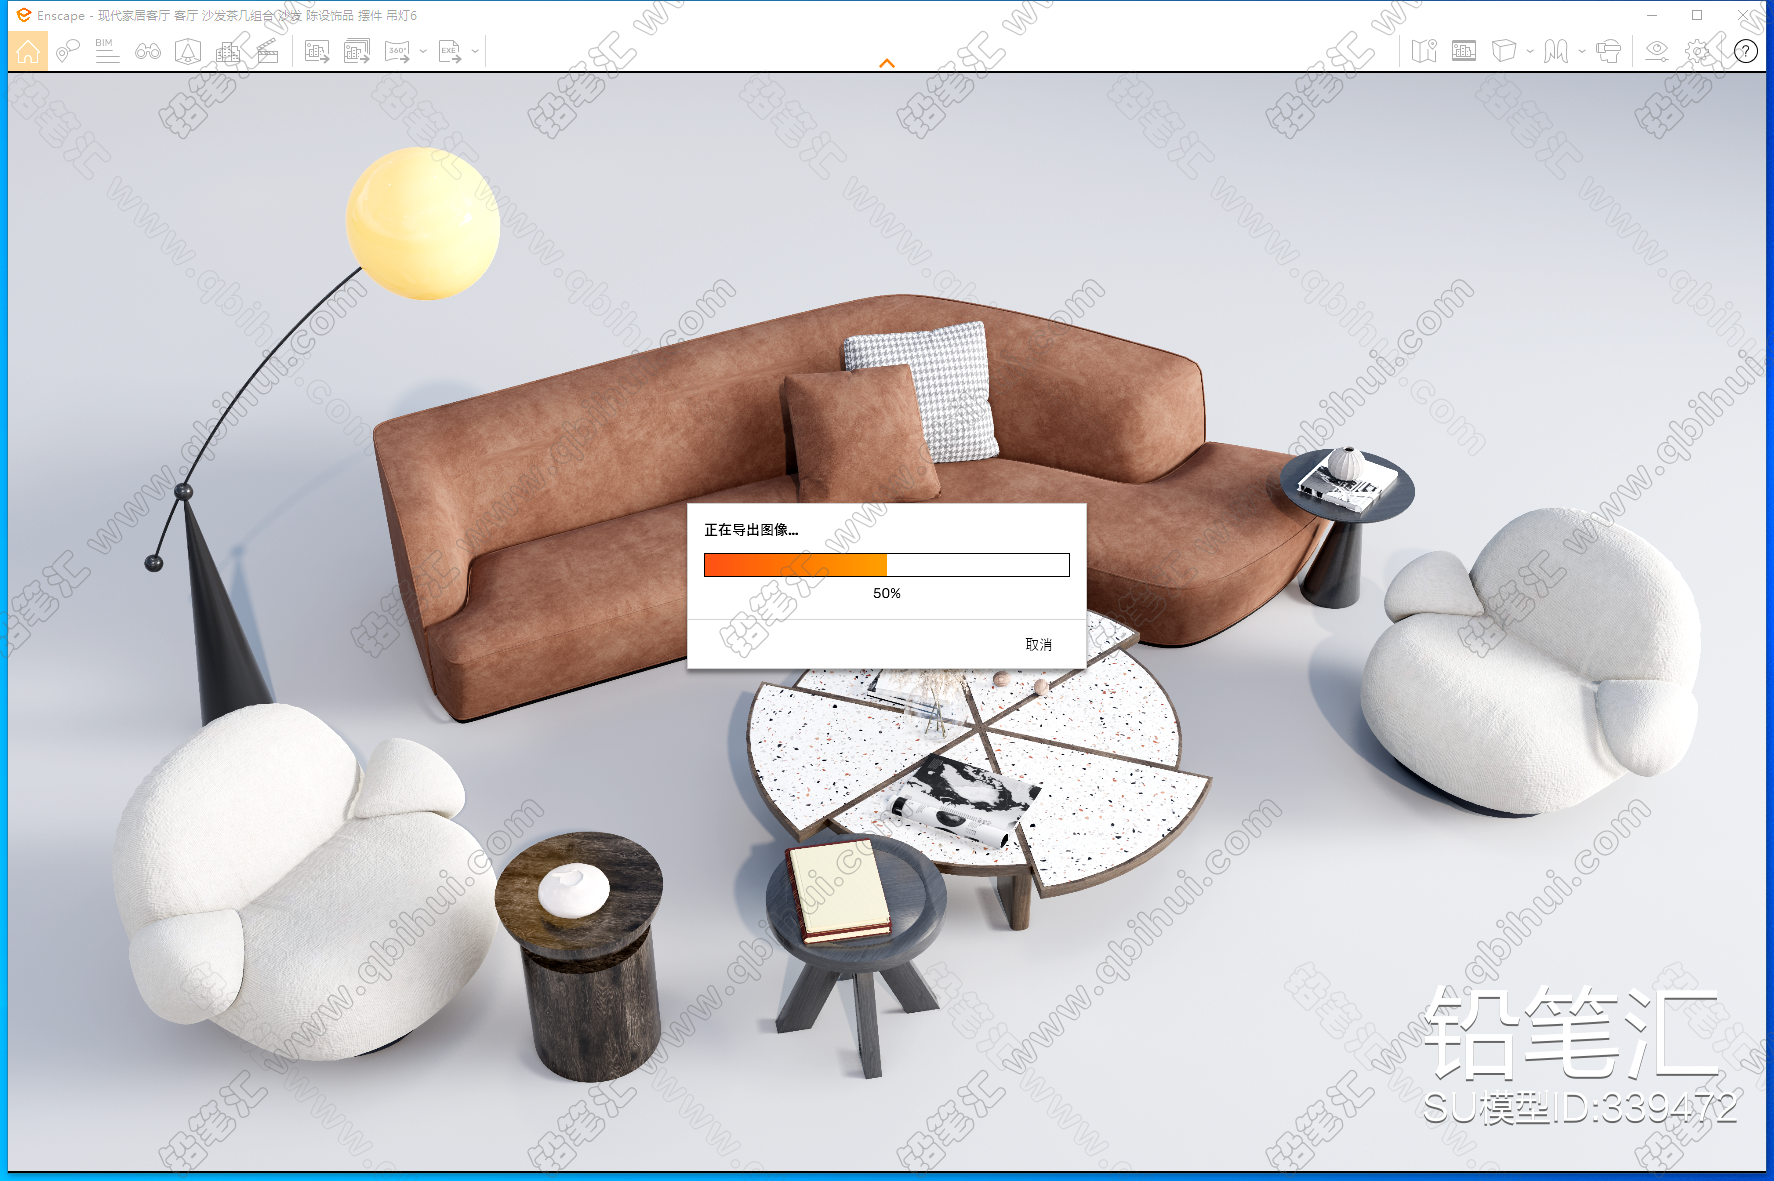The width and height of the screenshot is (1774, 1181).
Task: Click the batch rendering export icon
Action: click(357, 51)
